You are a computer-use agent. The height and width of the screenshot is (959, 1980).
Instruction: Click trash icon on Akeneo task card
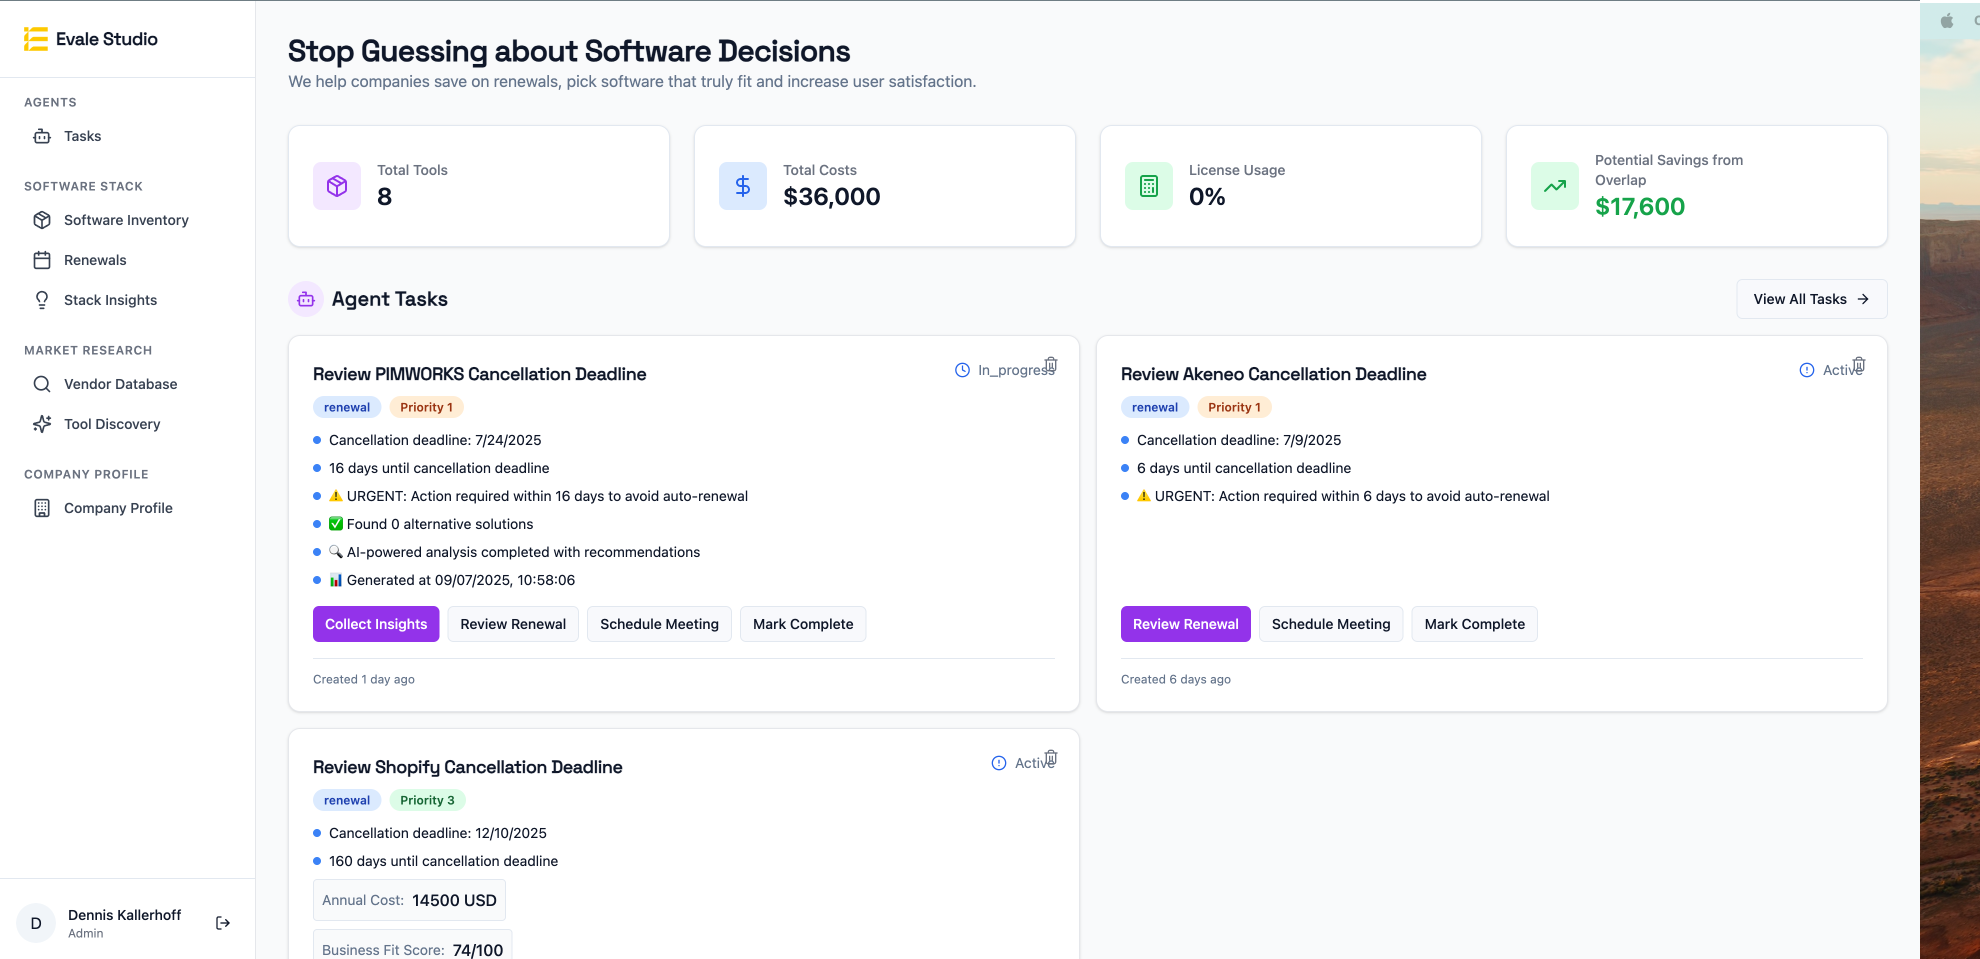click(1859, 365)
